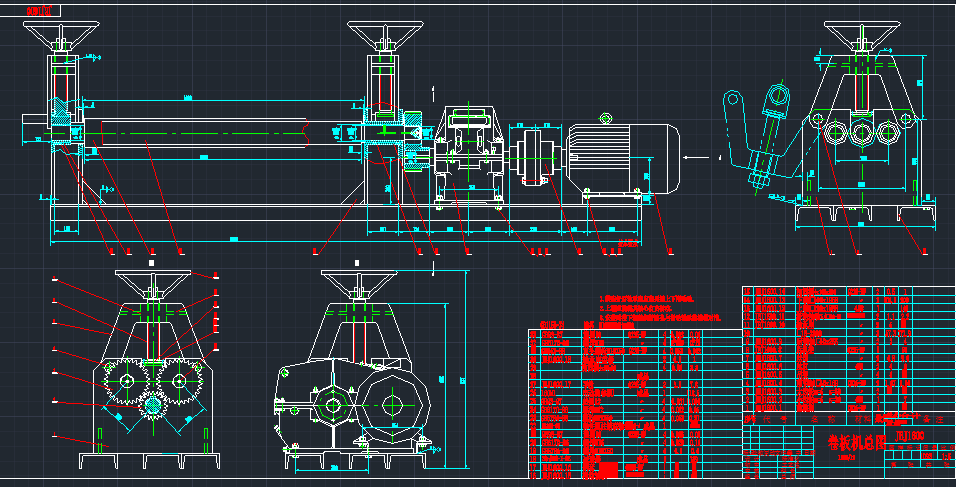Click the top-left handwheel of front view
This screenshot has width=956, height=487.
pos(62,37)
